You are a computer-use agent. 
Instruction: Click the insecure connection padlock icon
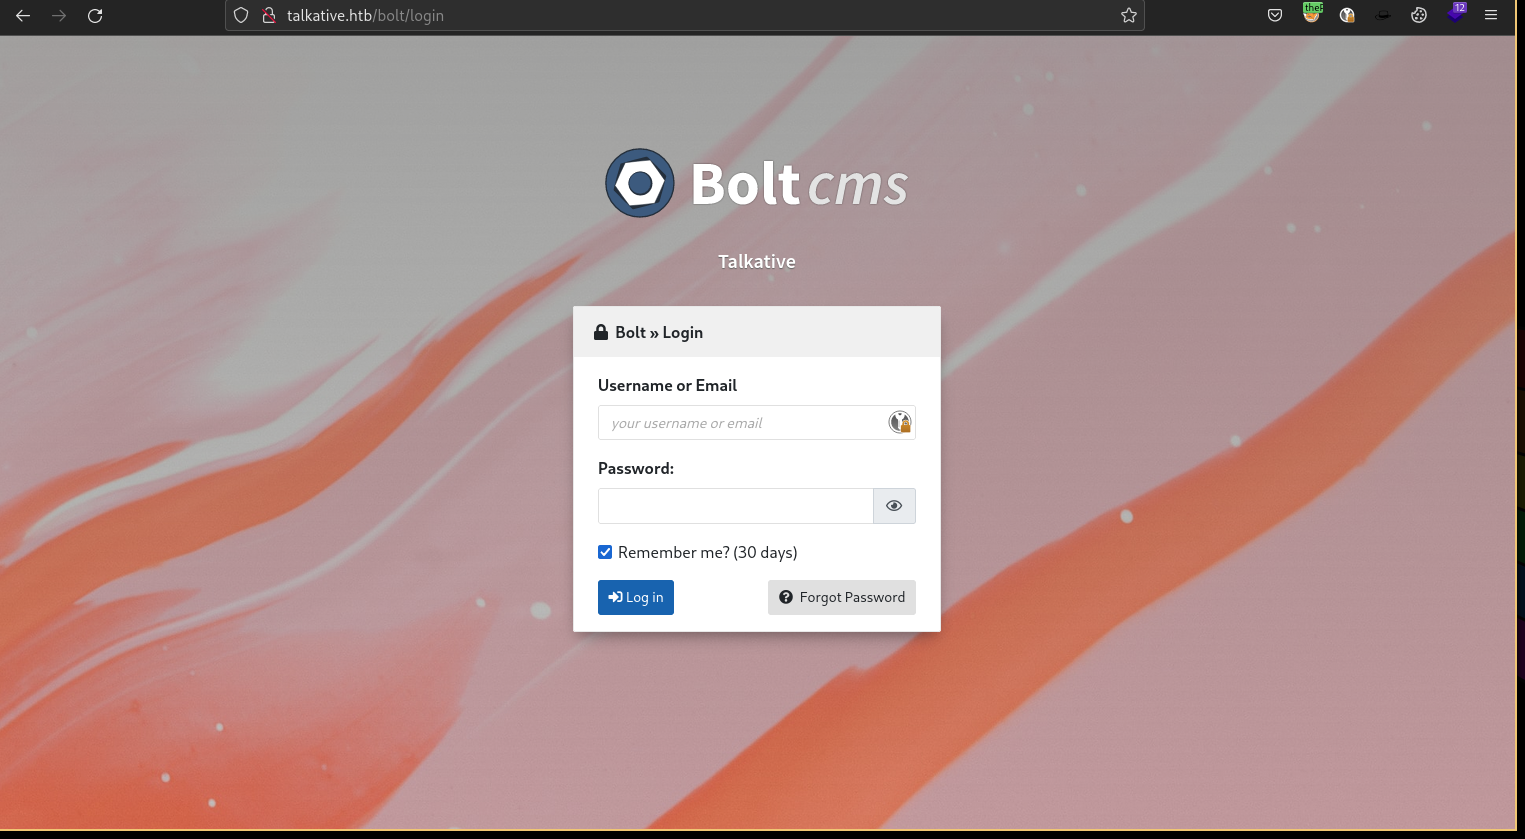pyautogui.click(x=268, y=16)
